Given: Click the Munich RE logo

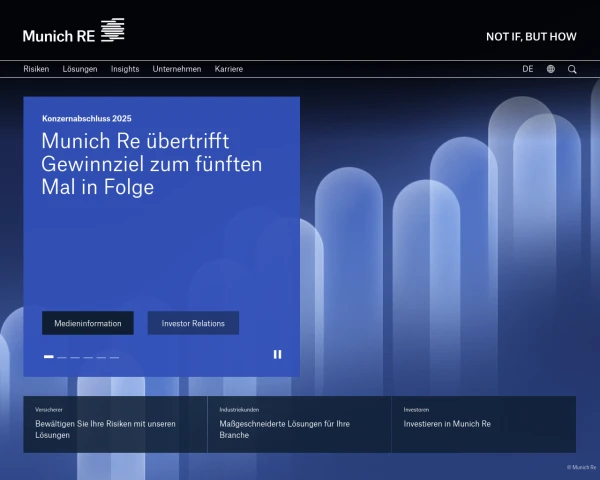Looking at the screenshot, I should pos(73,34).
